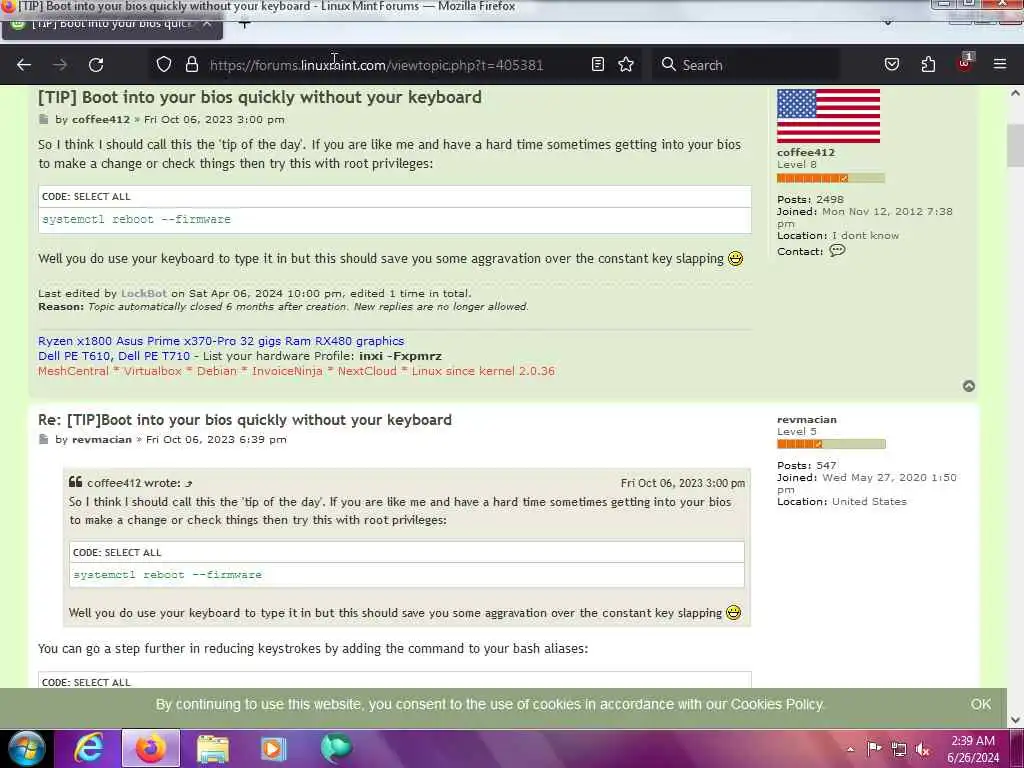Image resolution: width=1024 pixels, height=768 pixels.
Task: Click the signature line starting 'MeshCentral * Virtualbox'
Action: [296, 371]
